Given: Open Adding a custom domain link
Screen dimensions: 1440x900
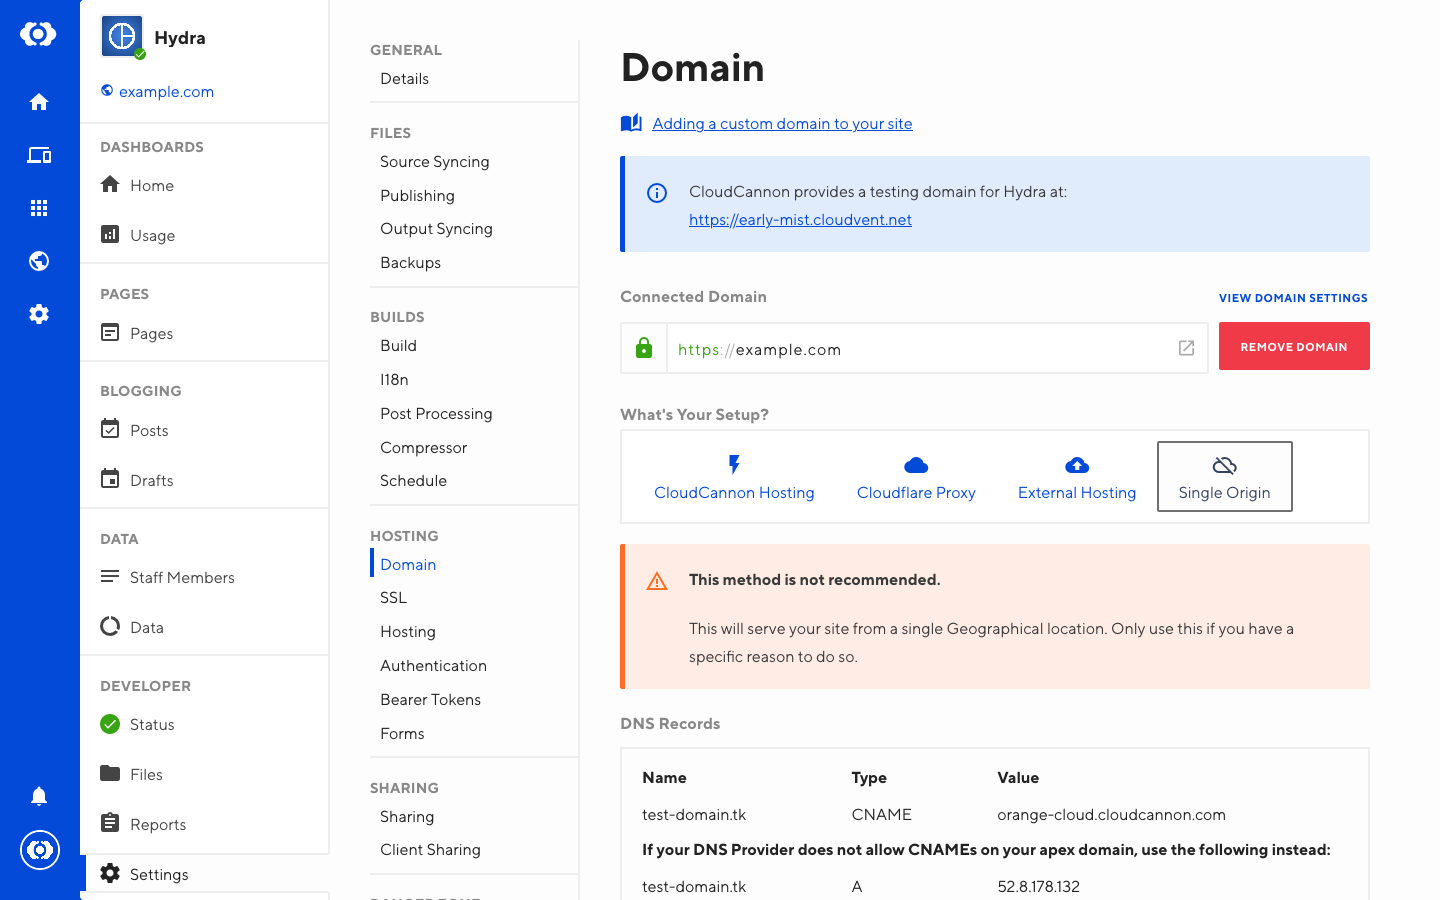Looking at the screenshot, I should [x=782, y=123].
